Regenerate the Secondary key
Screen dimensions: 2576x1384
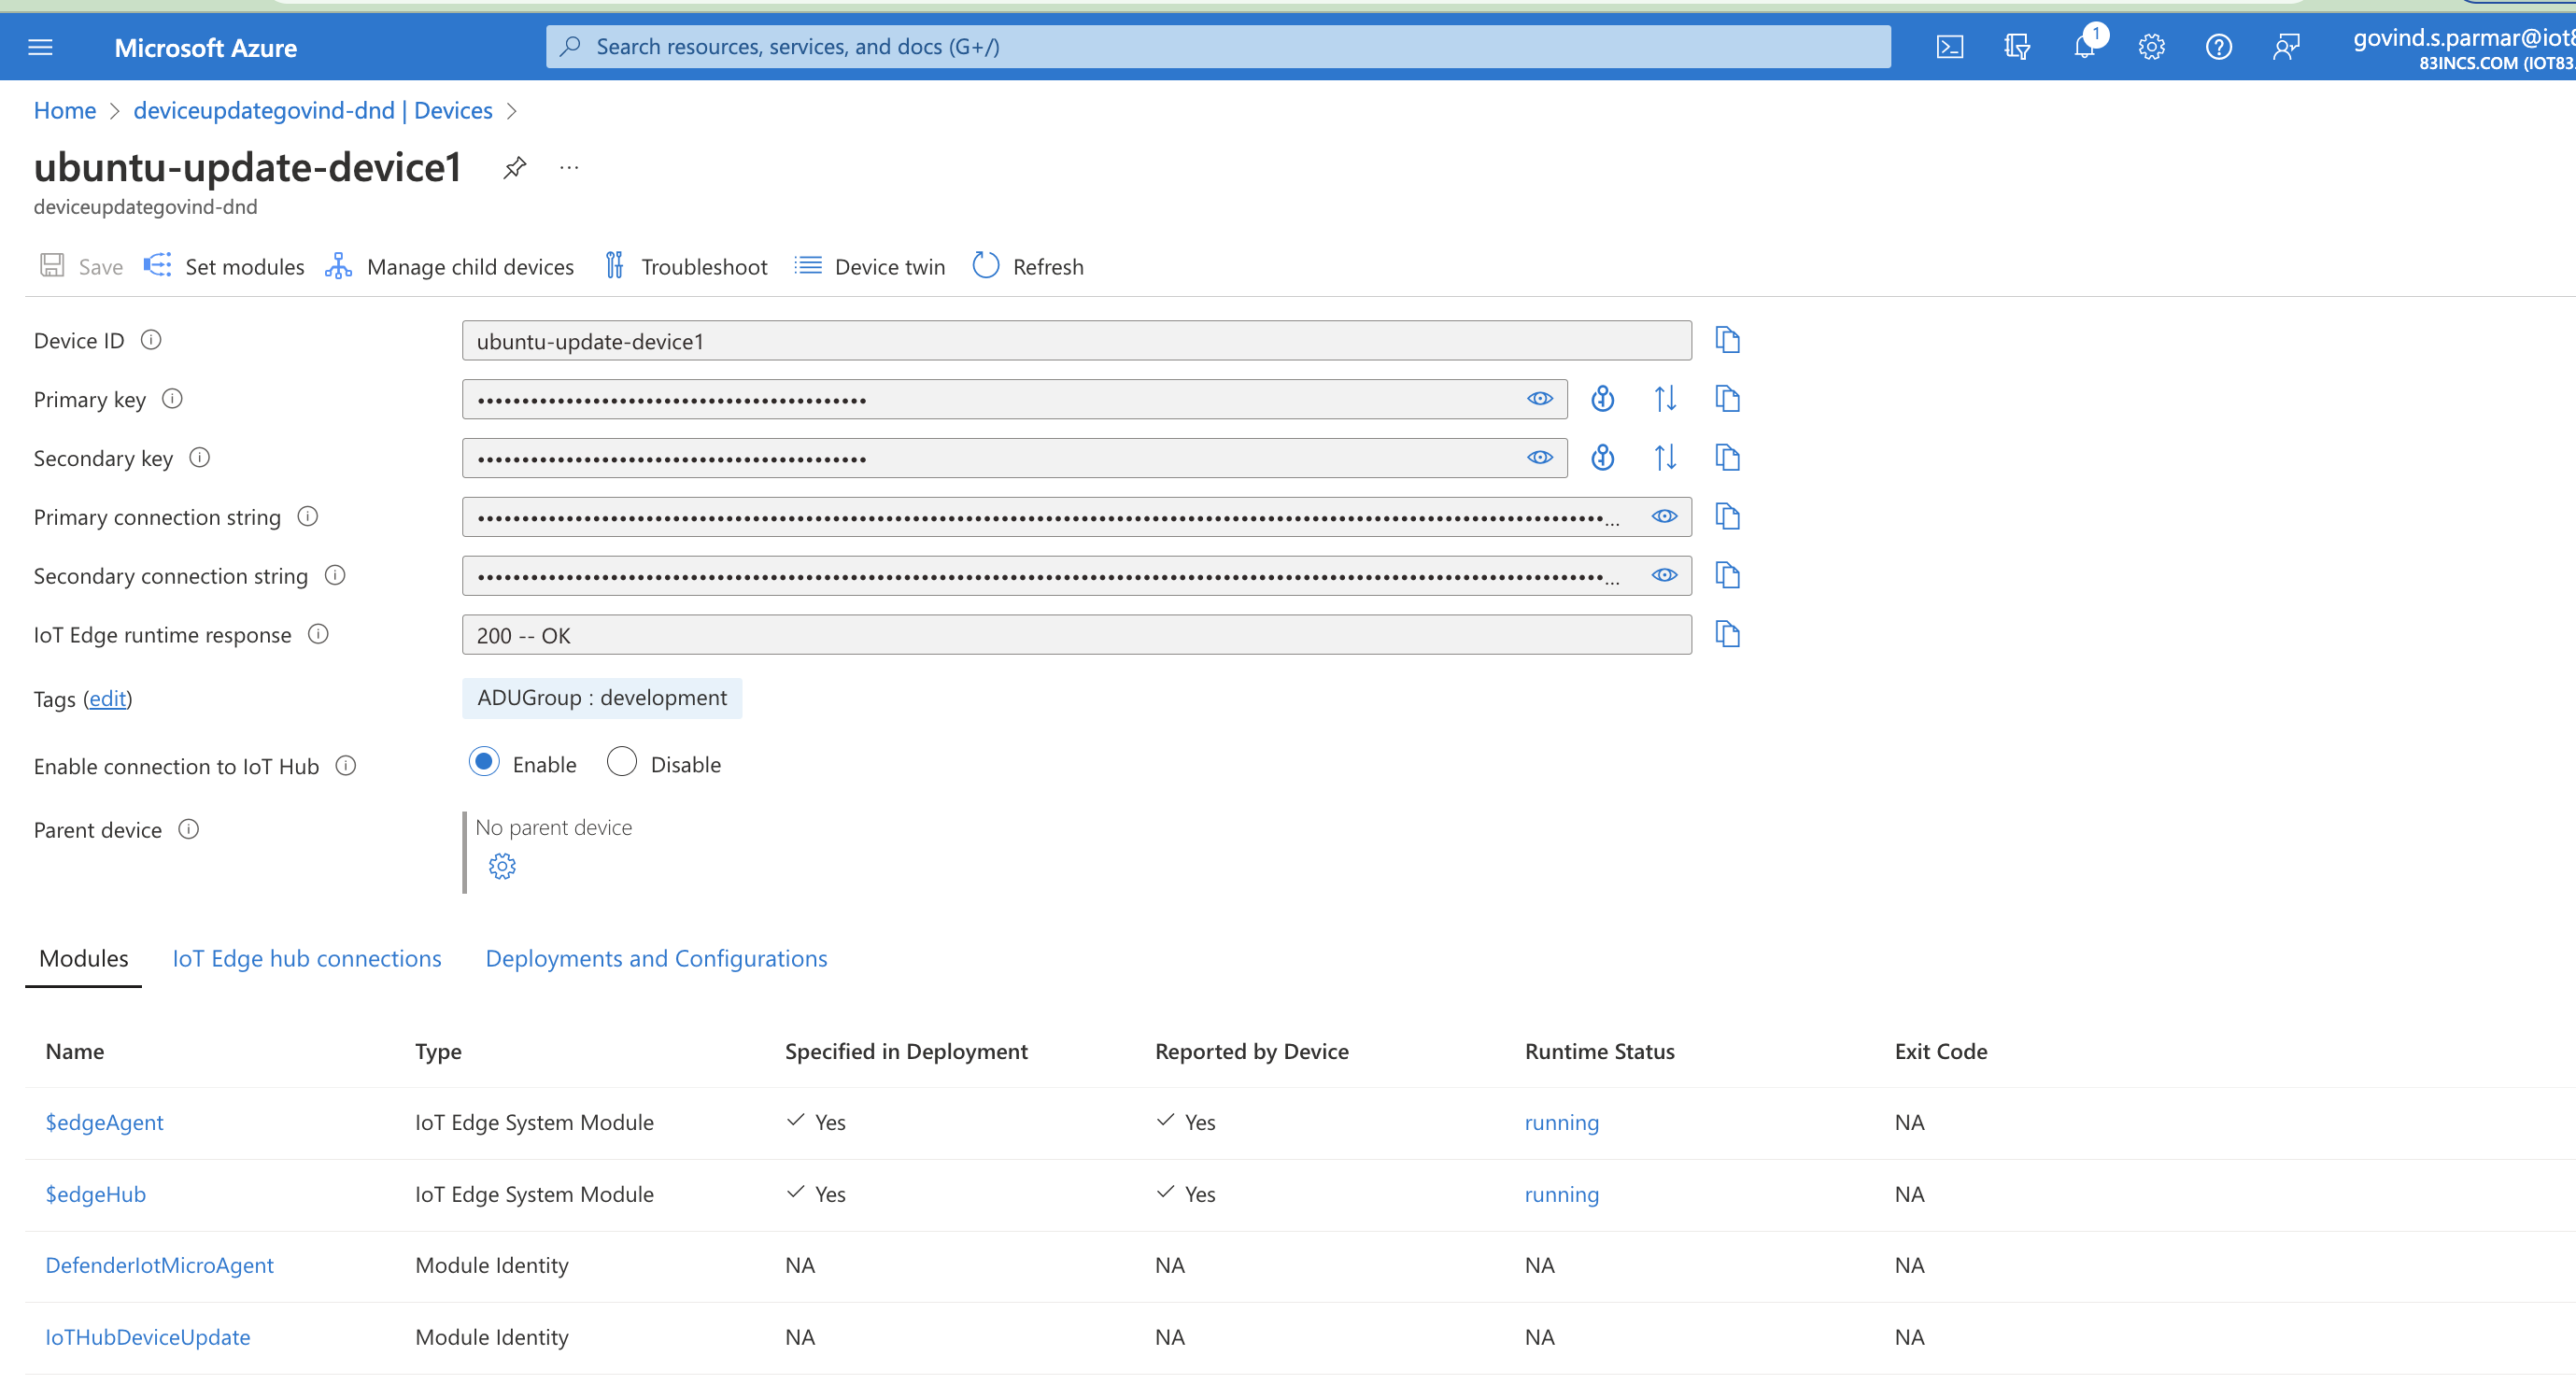pyautogui.click(x=1602, y=458)
